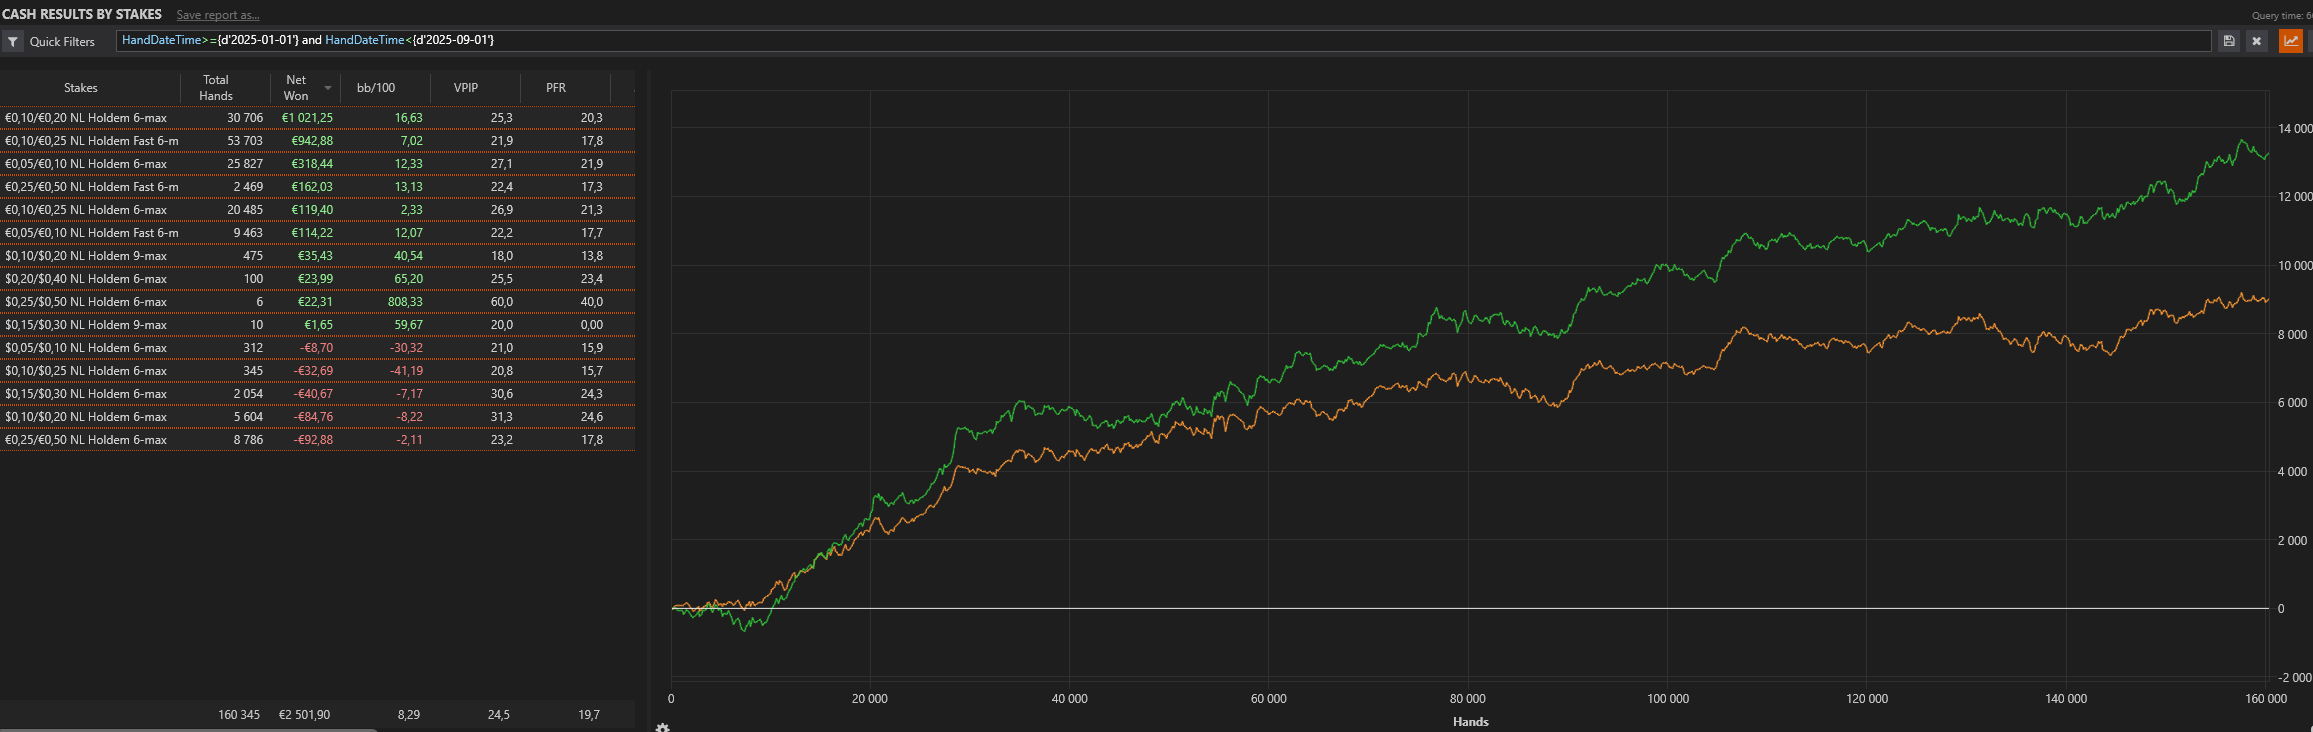
Task: Click the 16,63 bb/100 value
Action: coord(408,118)
